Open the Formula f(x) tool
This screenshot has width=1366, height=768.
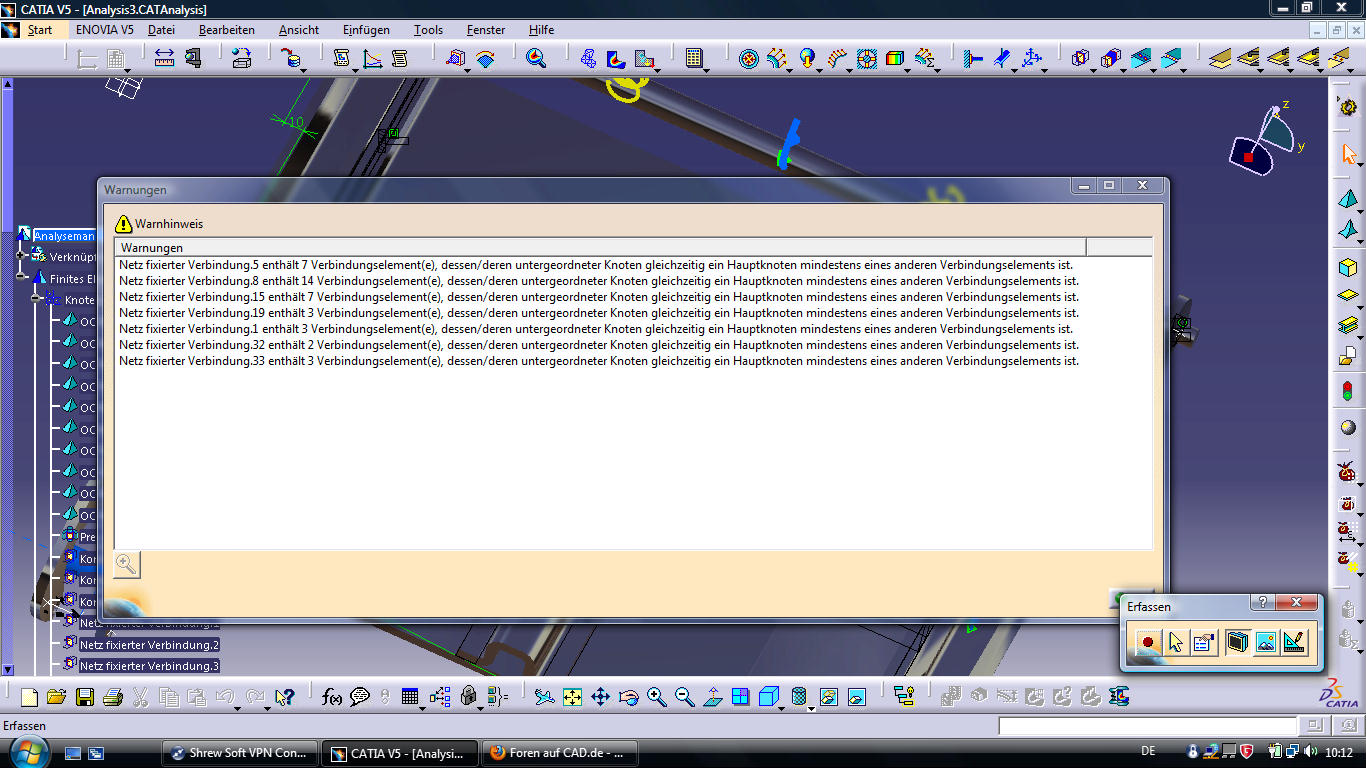pyautogui.click(x=333, y=697)
